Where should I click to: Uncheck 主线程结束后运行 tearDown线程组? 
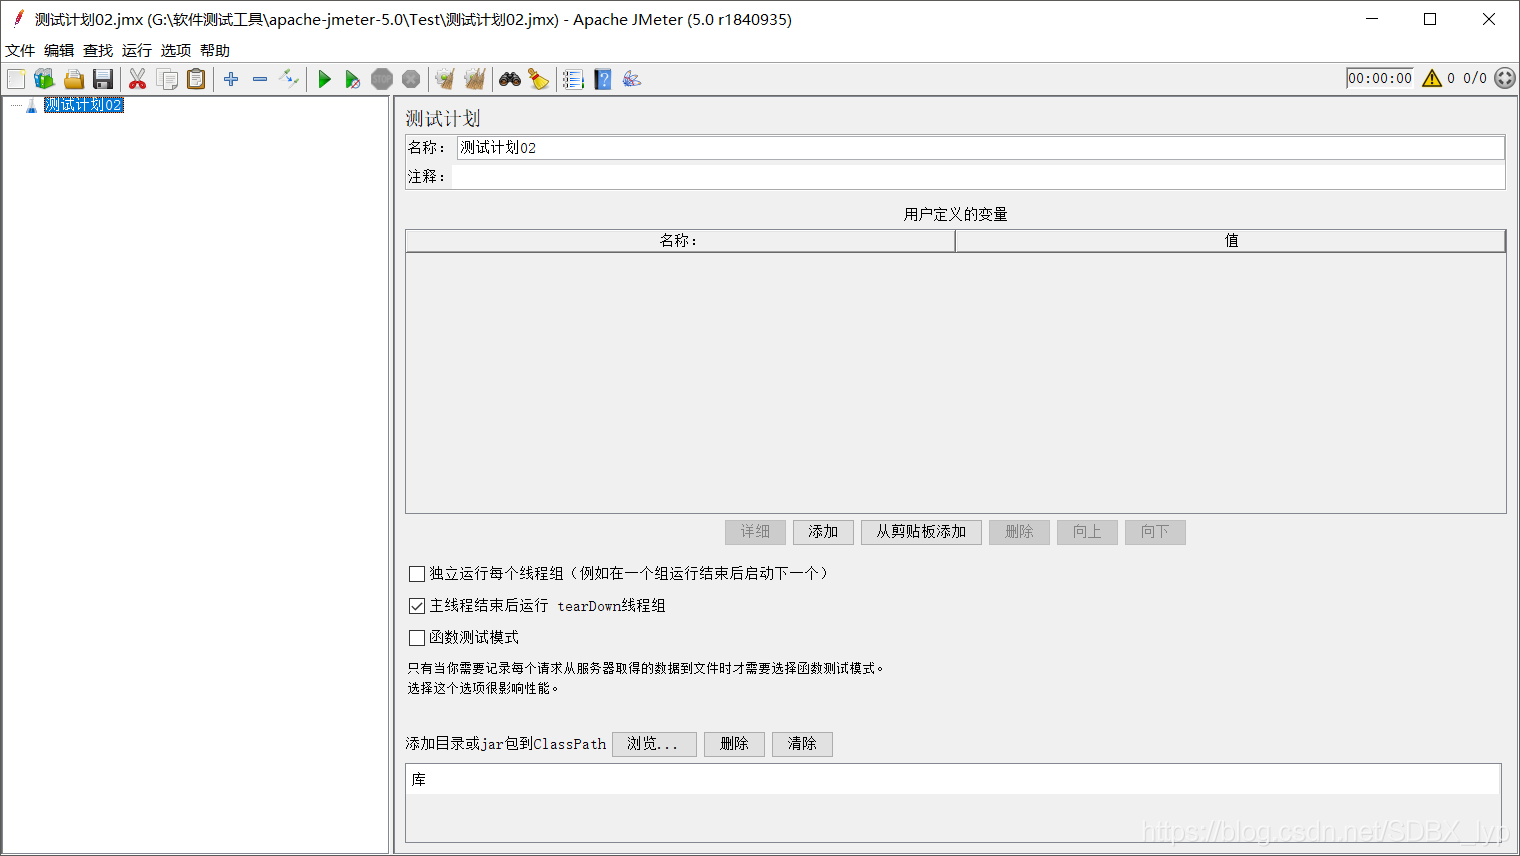point(417,606)
